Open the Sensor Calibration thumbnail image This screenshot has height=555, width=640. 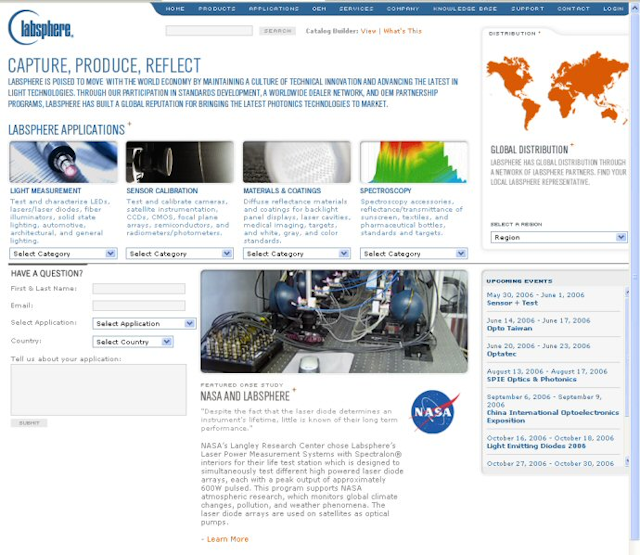[180, 162]
